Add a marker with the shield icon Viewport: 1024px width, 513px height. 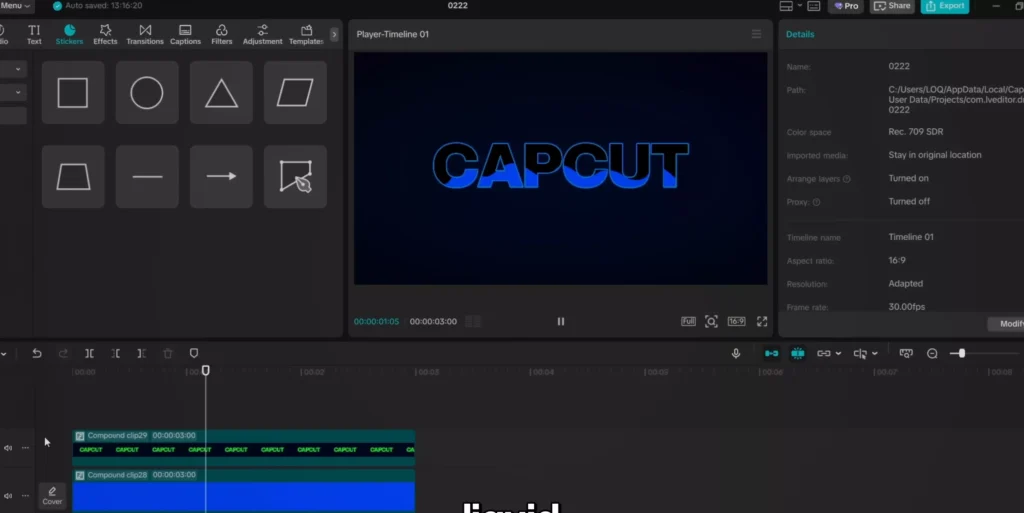click(194, 353)
